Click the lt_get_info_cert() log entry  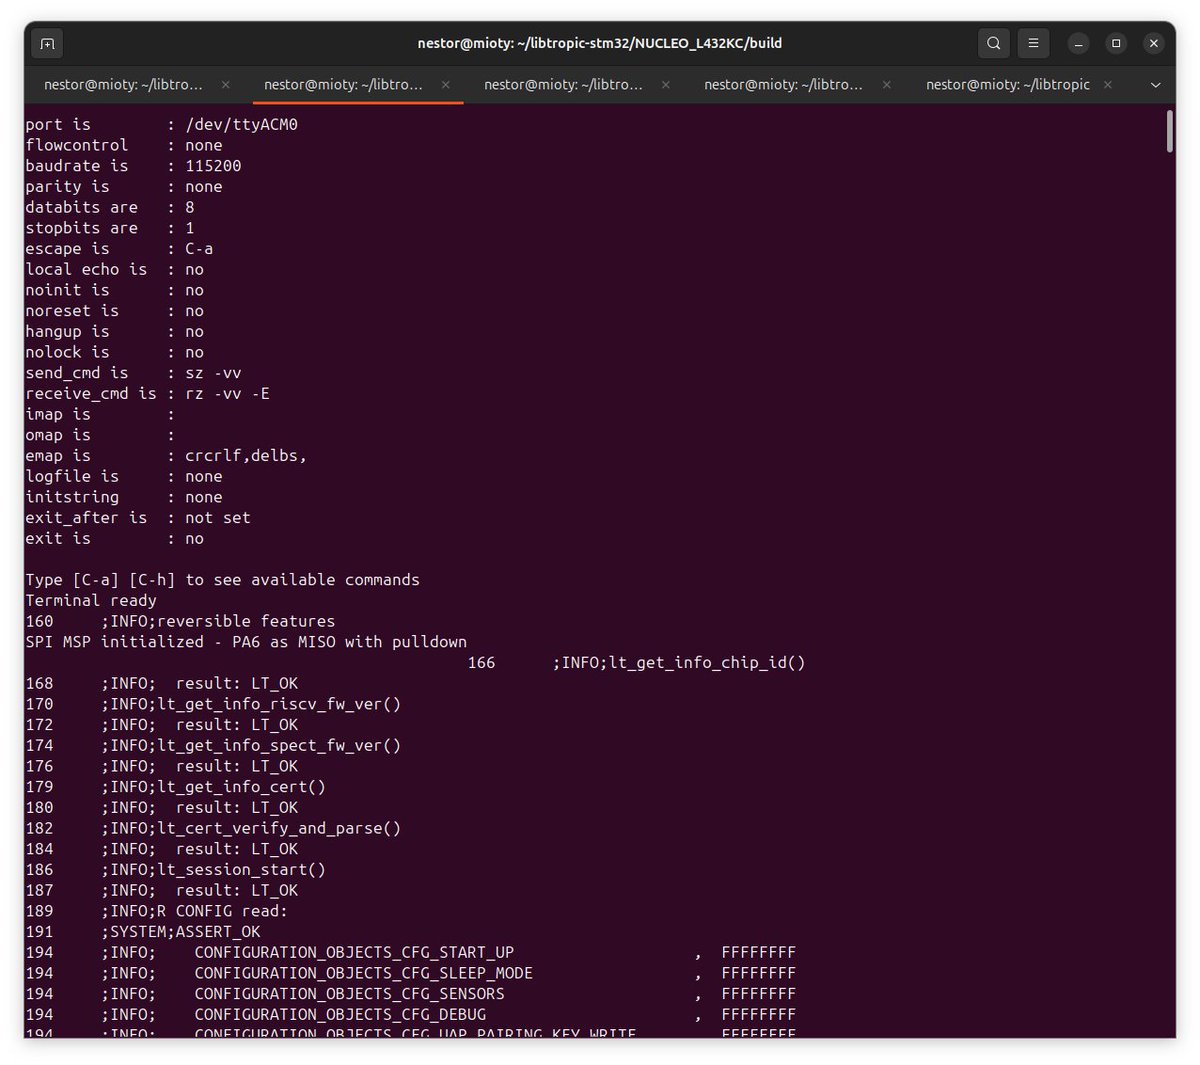241,787
